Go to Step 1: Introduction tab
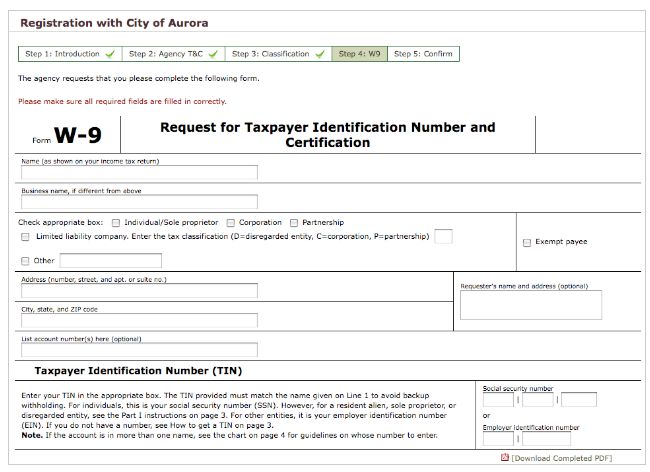Screen dimensions: 650x472 point(69,54)
